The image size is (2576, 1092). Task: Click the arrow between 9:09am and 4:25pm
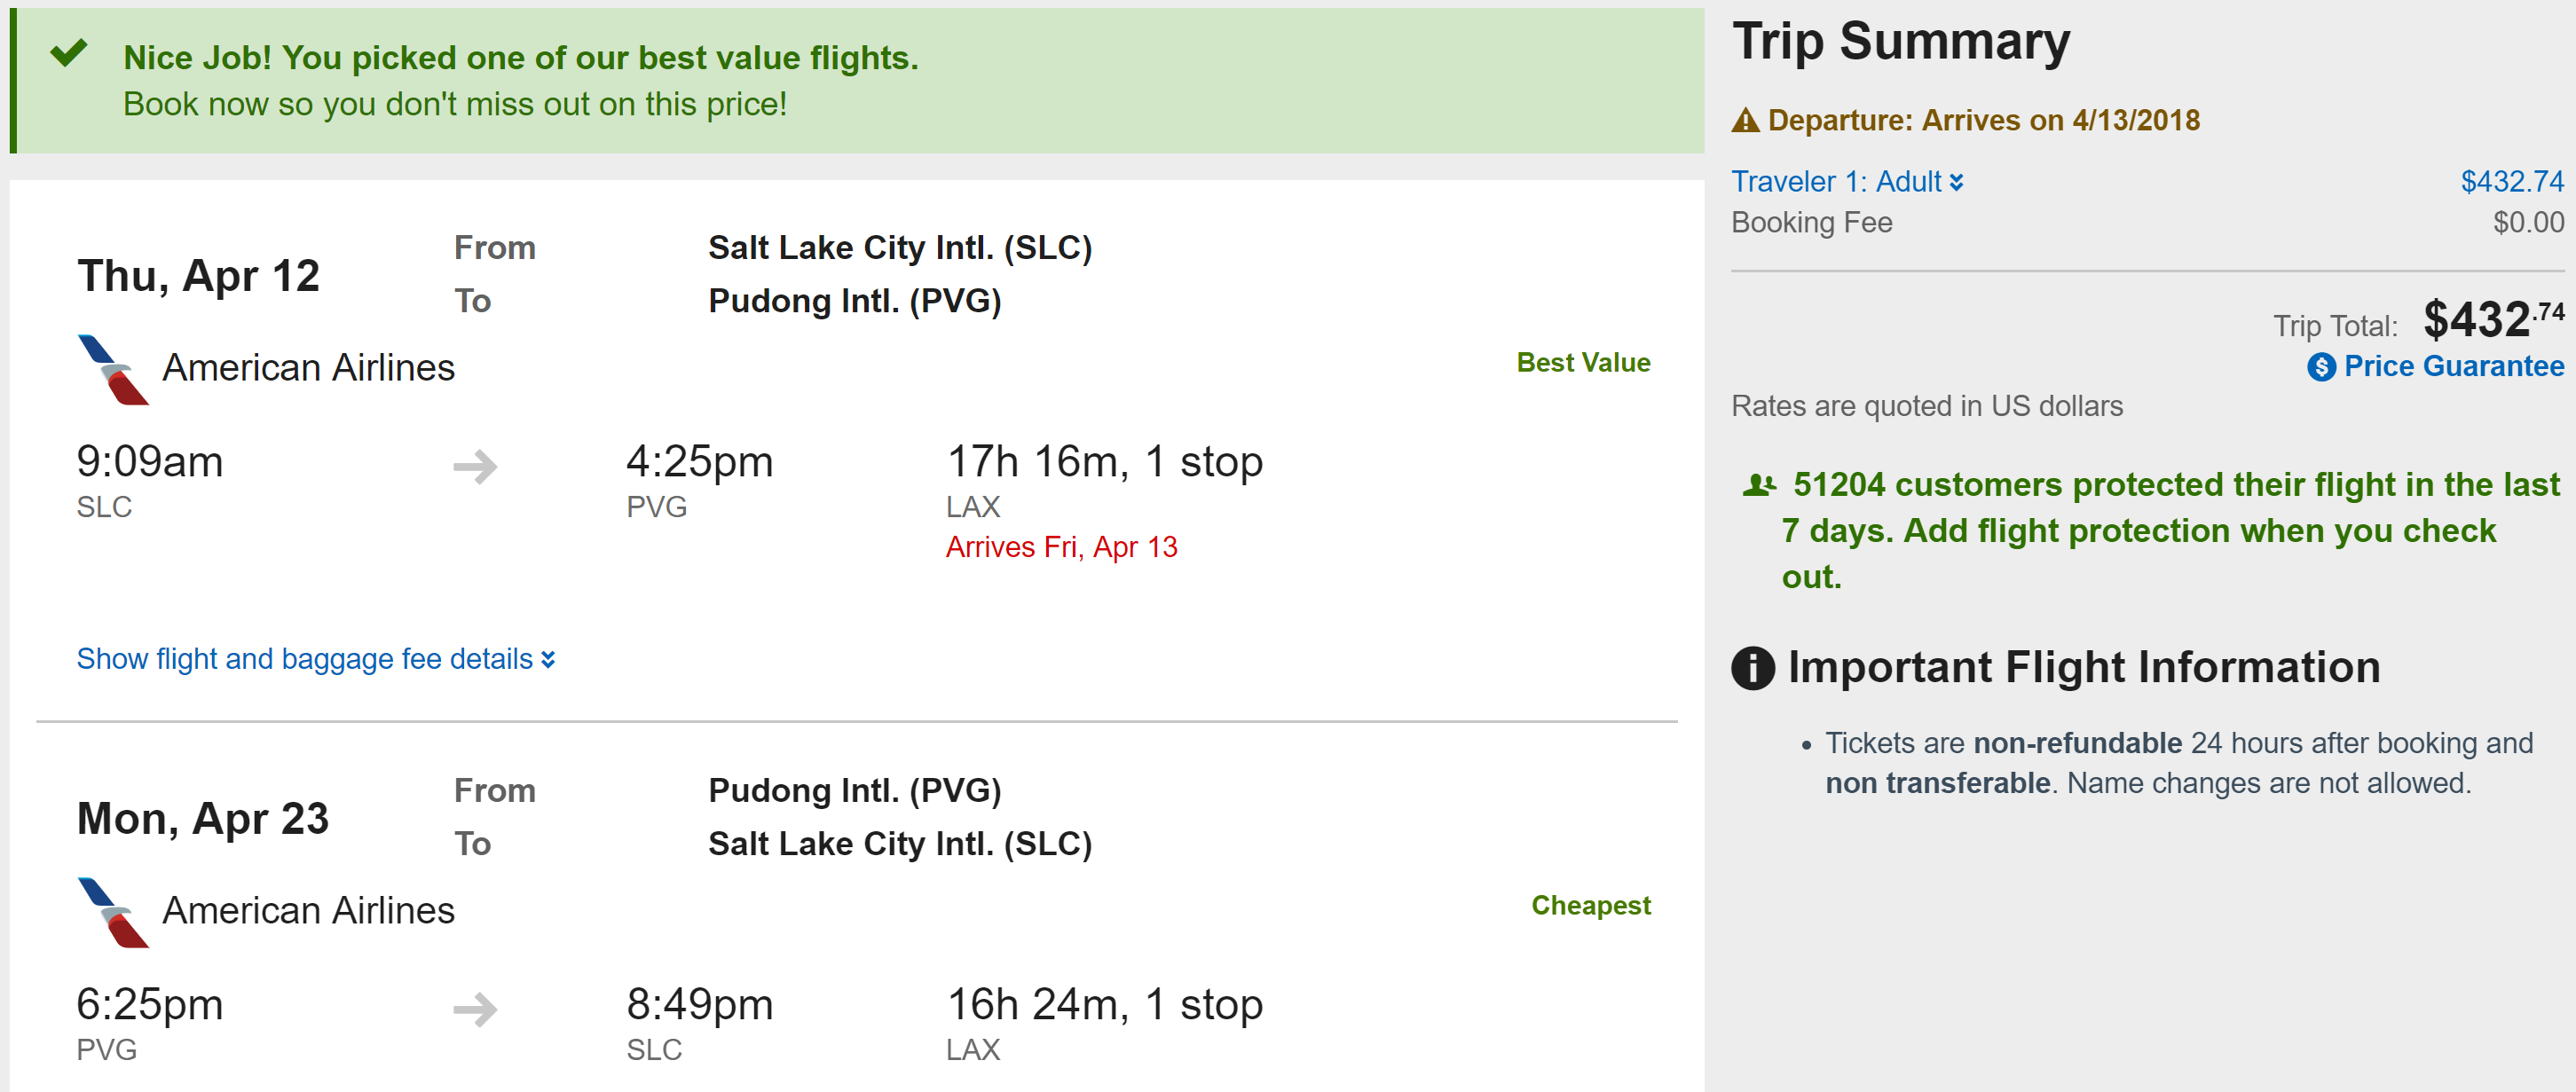pos(475,466)
